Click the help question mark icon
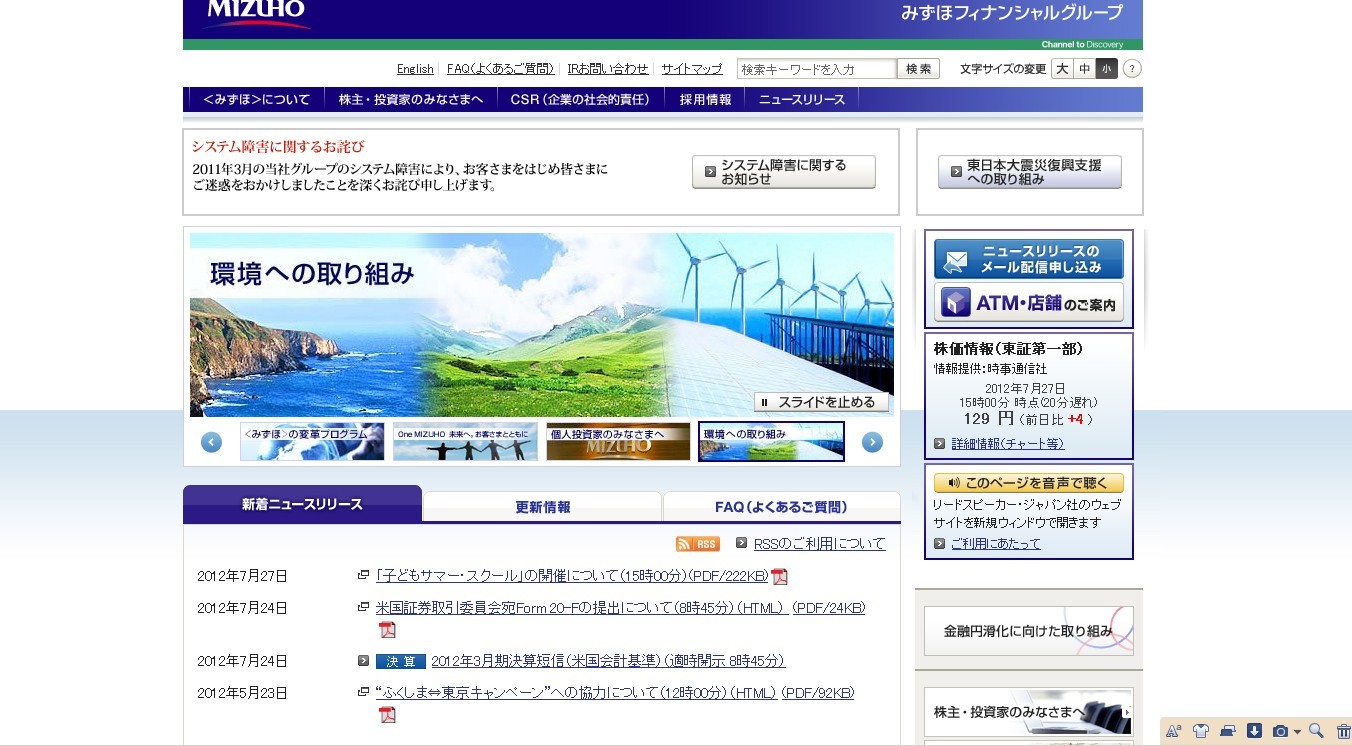Viewport: 1352px width, 746px height. pyautogui.click(x=1132, y=69)
